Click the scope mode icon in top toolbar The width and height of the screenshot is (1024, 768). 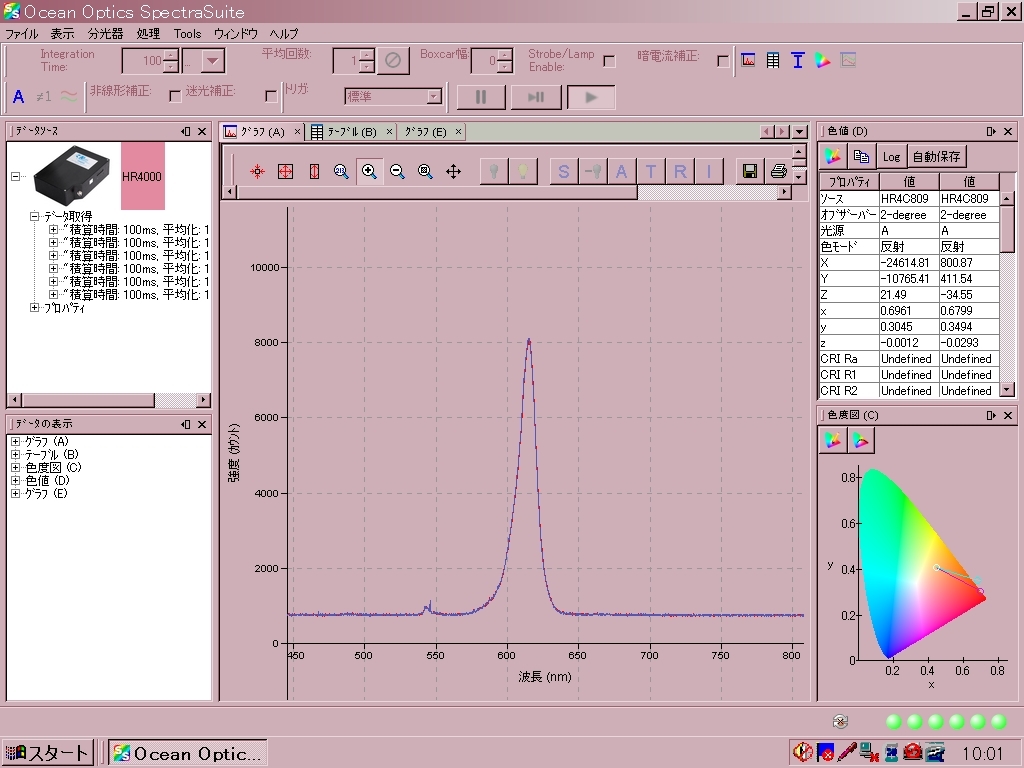point(748,60)
